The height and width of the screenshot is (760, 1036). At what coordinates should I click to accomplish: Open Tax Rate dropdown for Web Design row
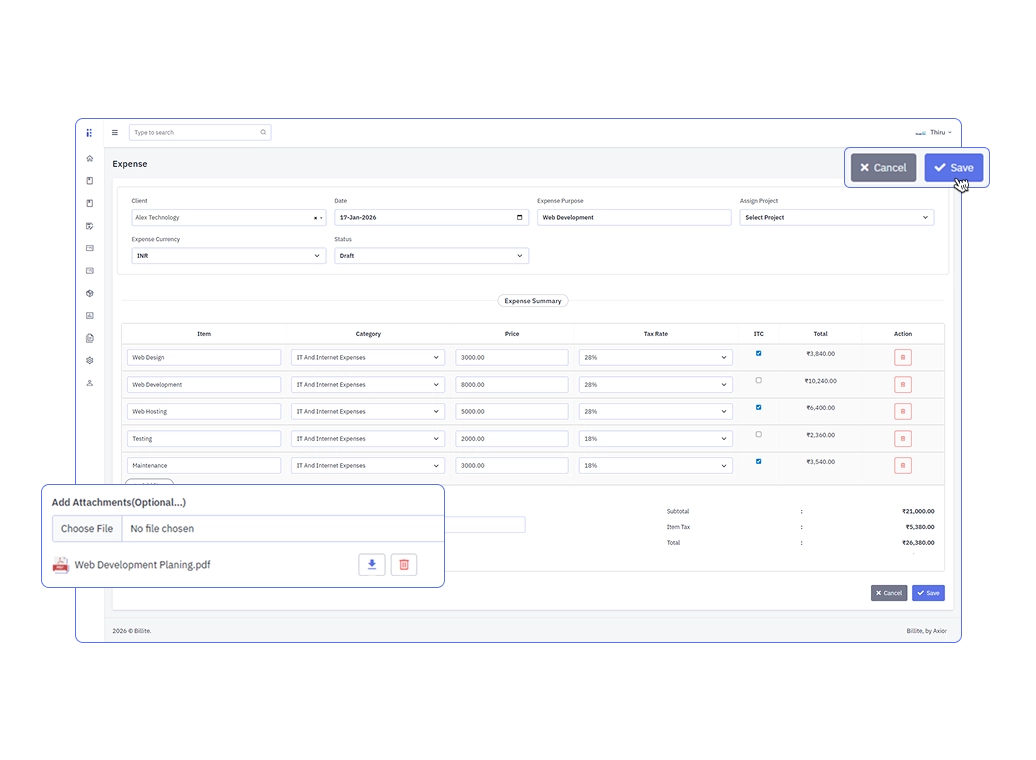(x=655, y=358)
